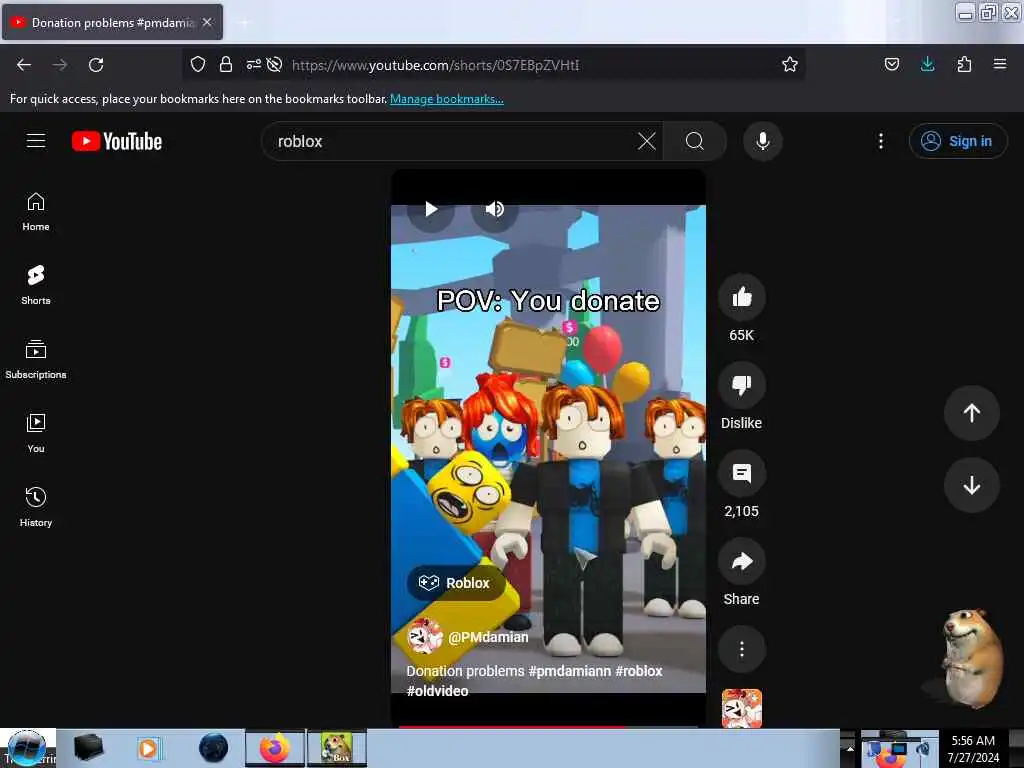Search with your voice microphone

pos(763,141)
